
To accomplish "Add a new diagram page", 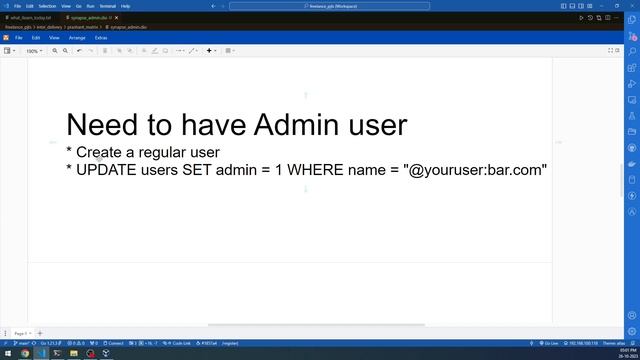I will (x=40, y=333).
